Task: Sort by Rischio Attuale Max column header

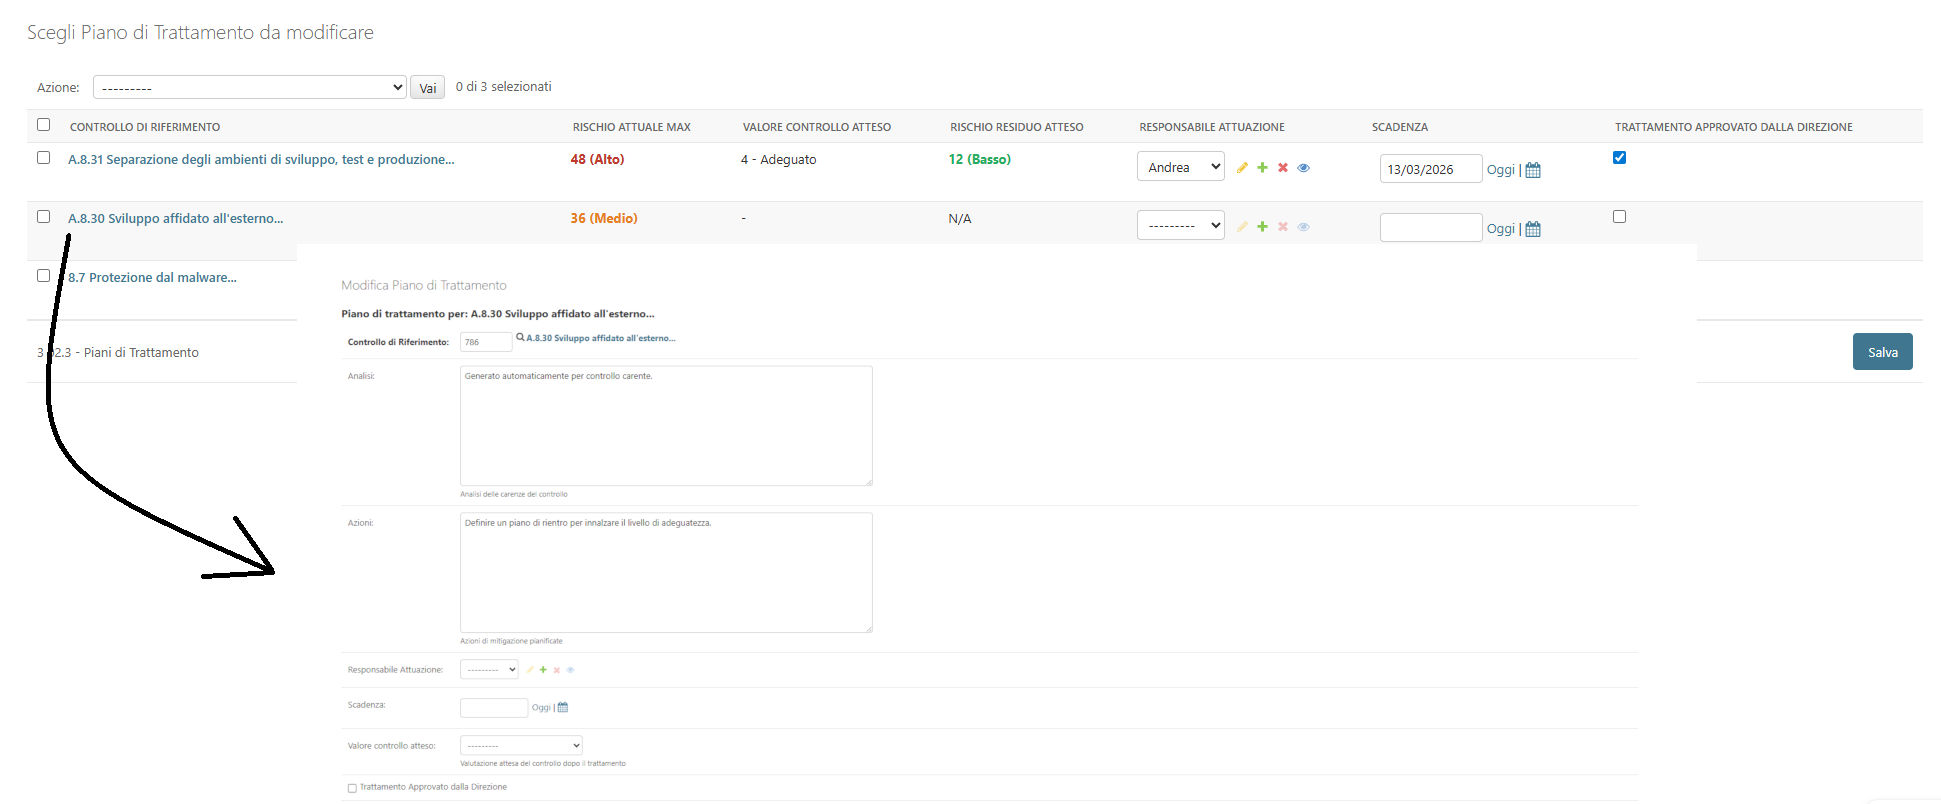Action: 631,127
